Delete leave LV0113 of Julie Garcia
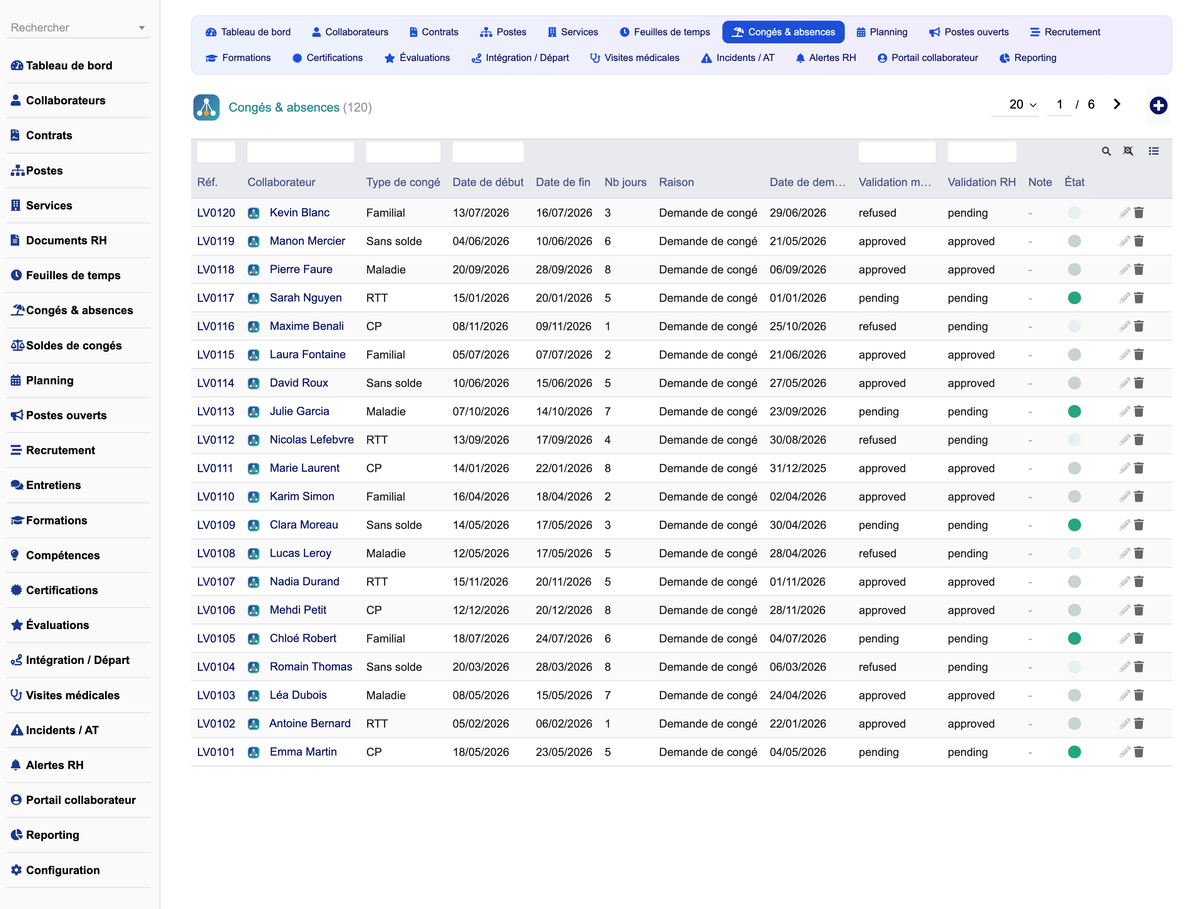Viewport: 1200px width, 909px height. (1139, 411)
